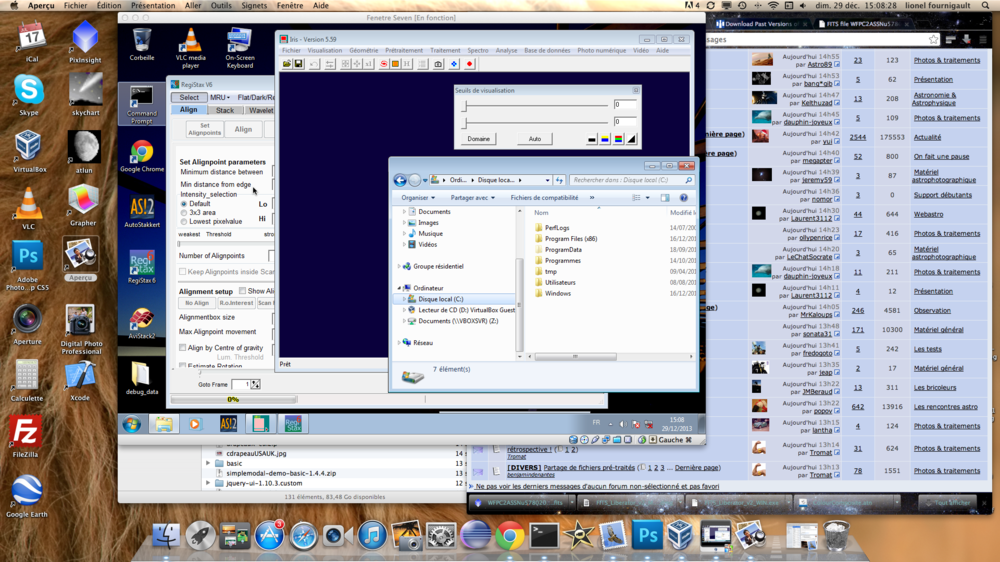
Task: Click the orange square icon in Iris toolbar
Action: click(x=395, y=64)
